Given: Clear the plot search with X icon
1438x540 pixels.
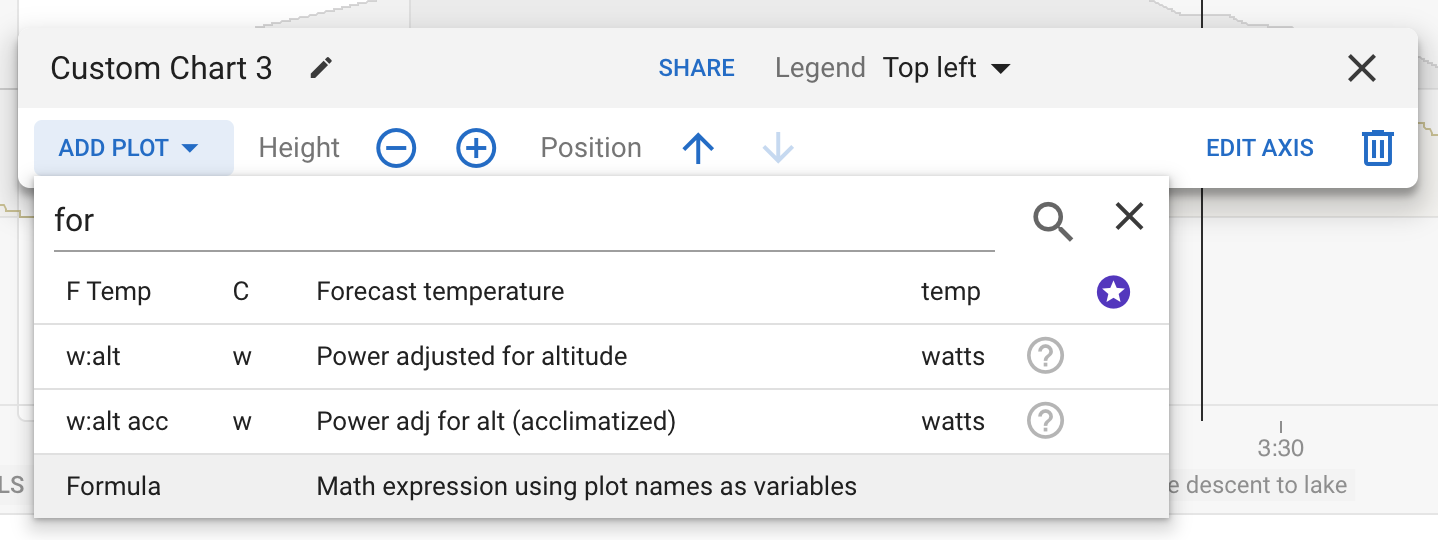Looking at the screenshot, I should [1129, 217].
